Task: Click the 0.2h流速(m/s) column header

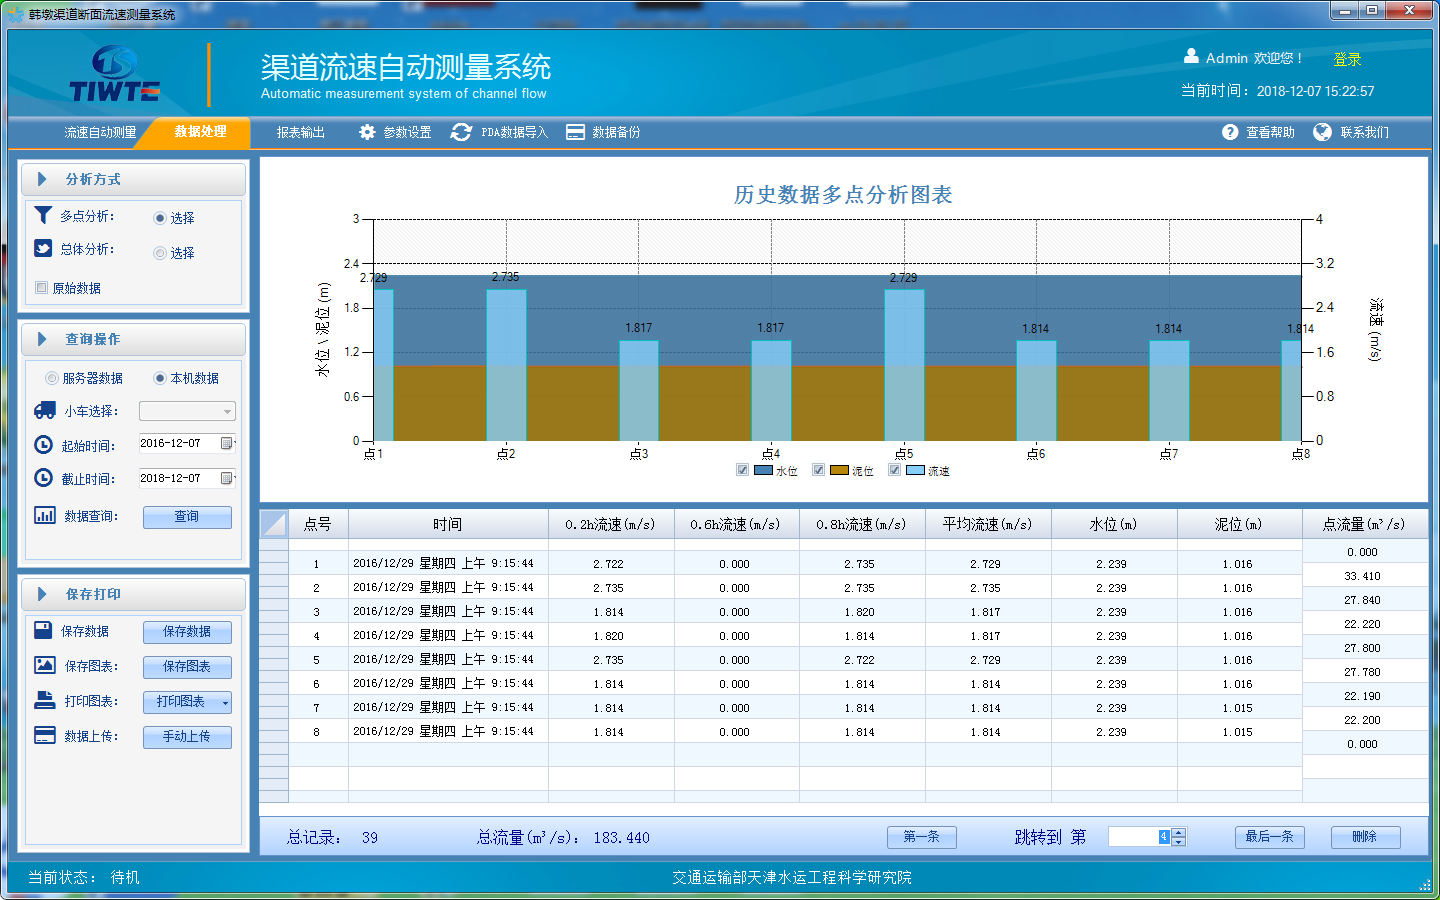Action: 611,524
